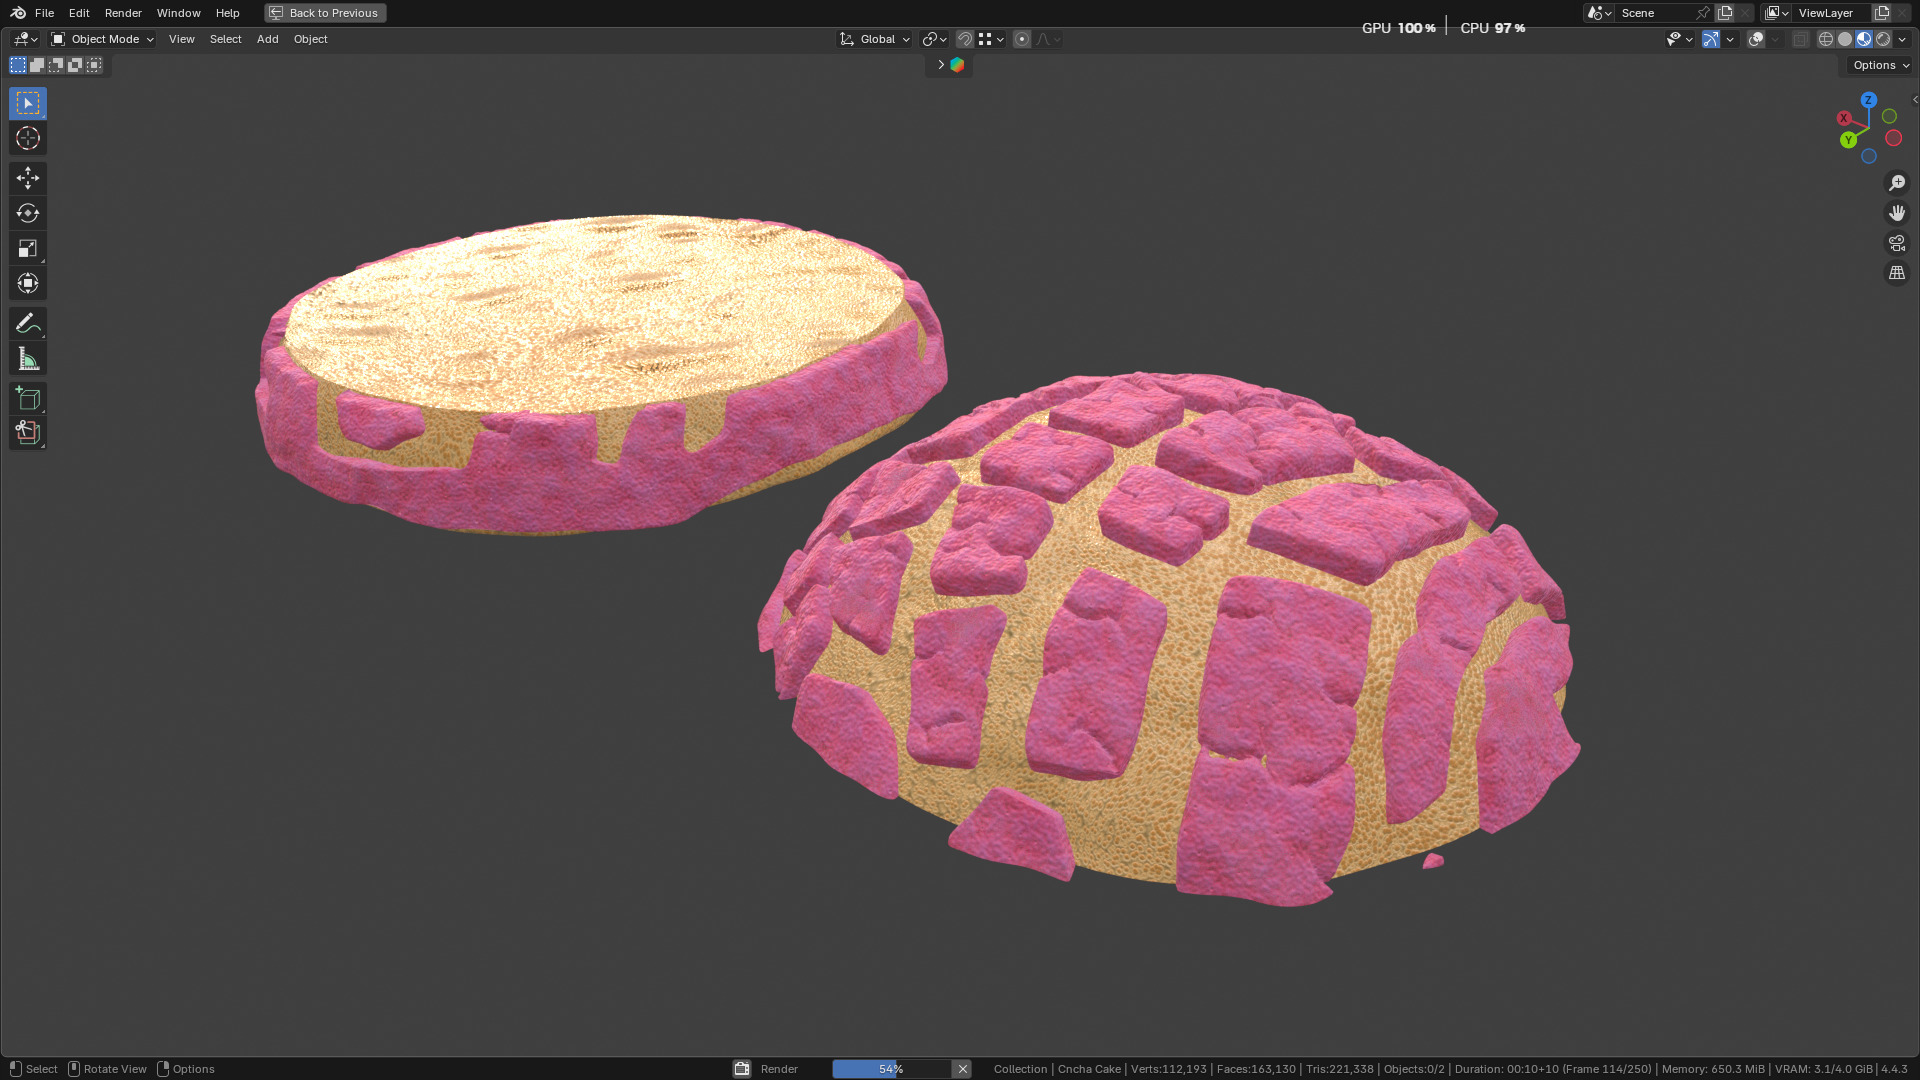Screen dimensions: 1920x1080
Task: Activate the Select Box tool
Action: coord(28,103)
